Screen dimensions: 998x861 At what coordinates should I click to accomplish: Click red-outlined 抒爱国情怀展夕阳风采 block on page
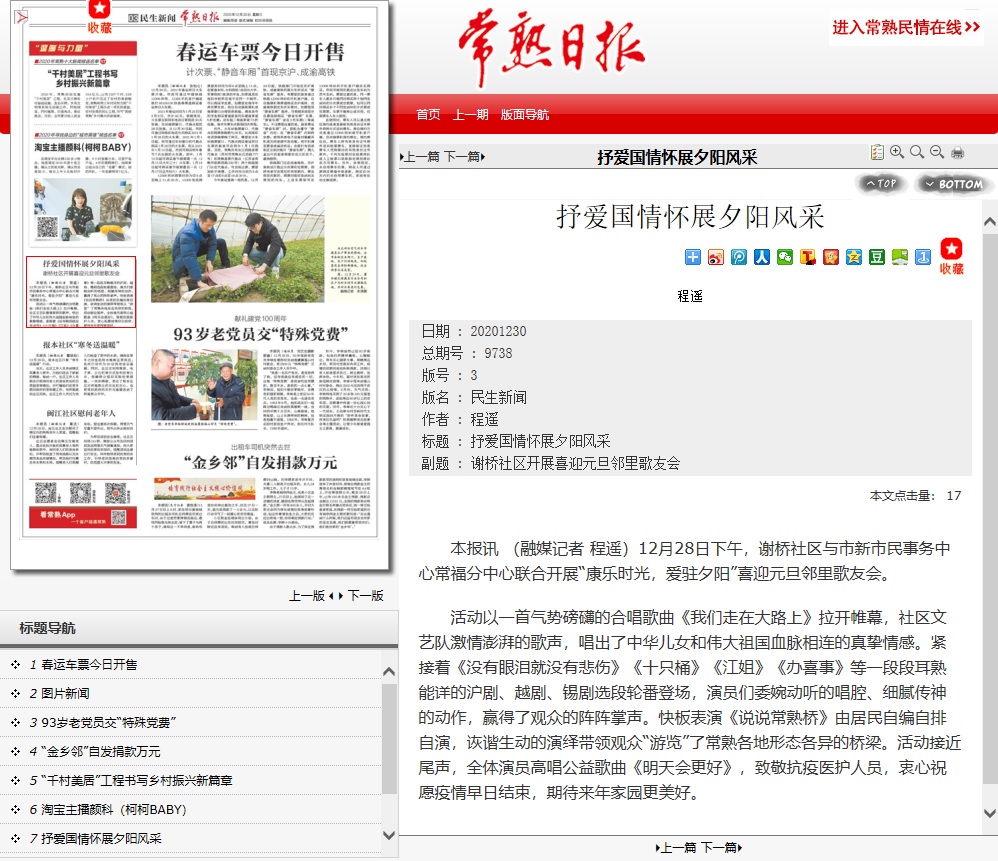(81, 292)
